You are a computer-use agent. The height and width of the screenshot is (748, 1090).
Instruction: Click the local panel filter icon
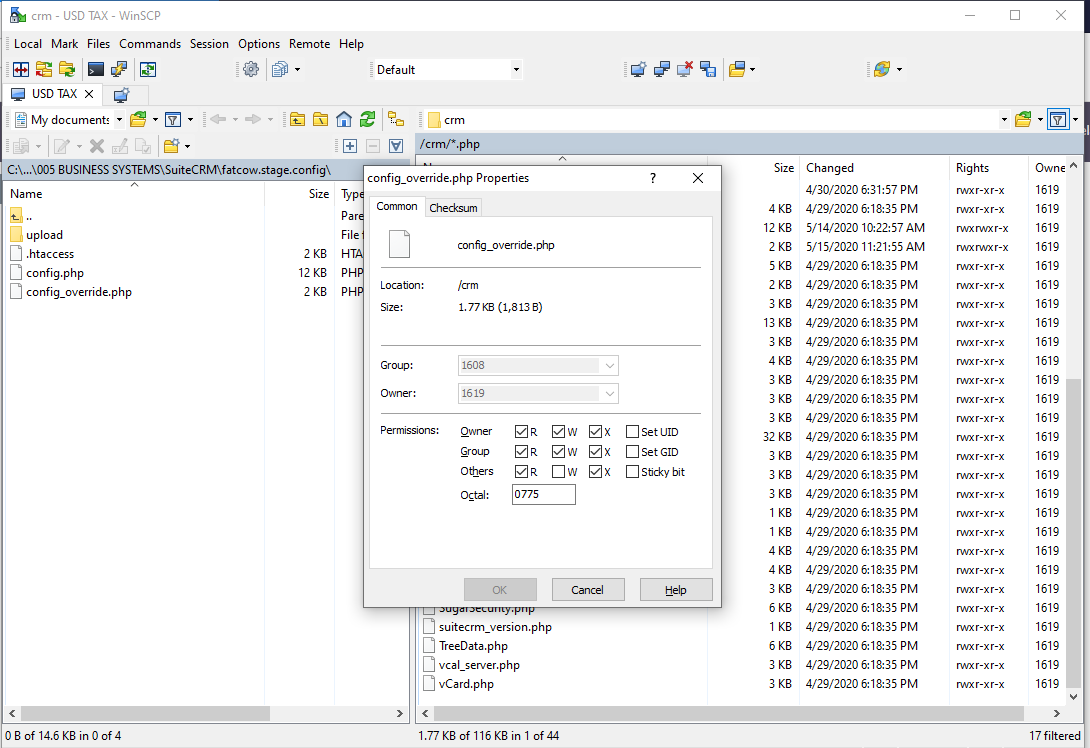click(173, 120)
